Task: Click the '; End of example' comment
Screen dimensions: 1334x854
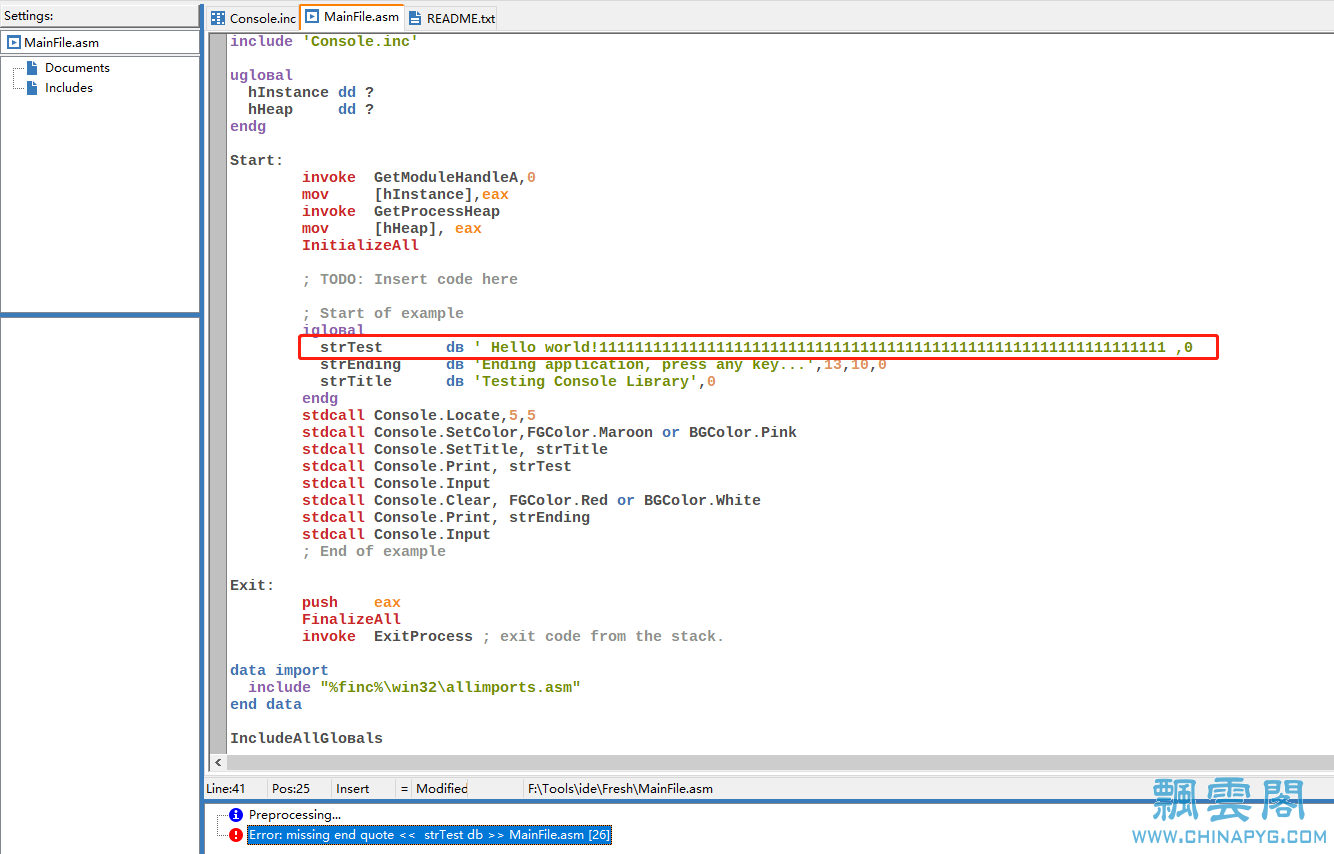Action: click(374, 551)
